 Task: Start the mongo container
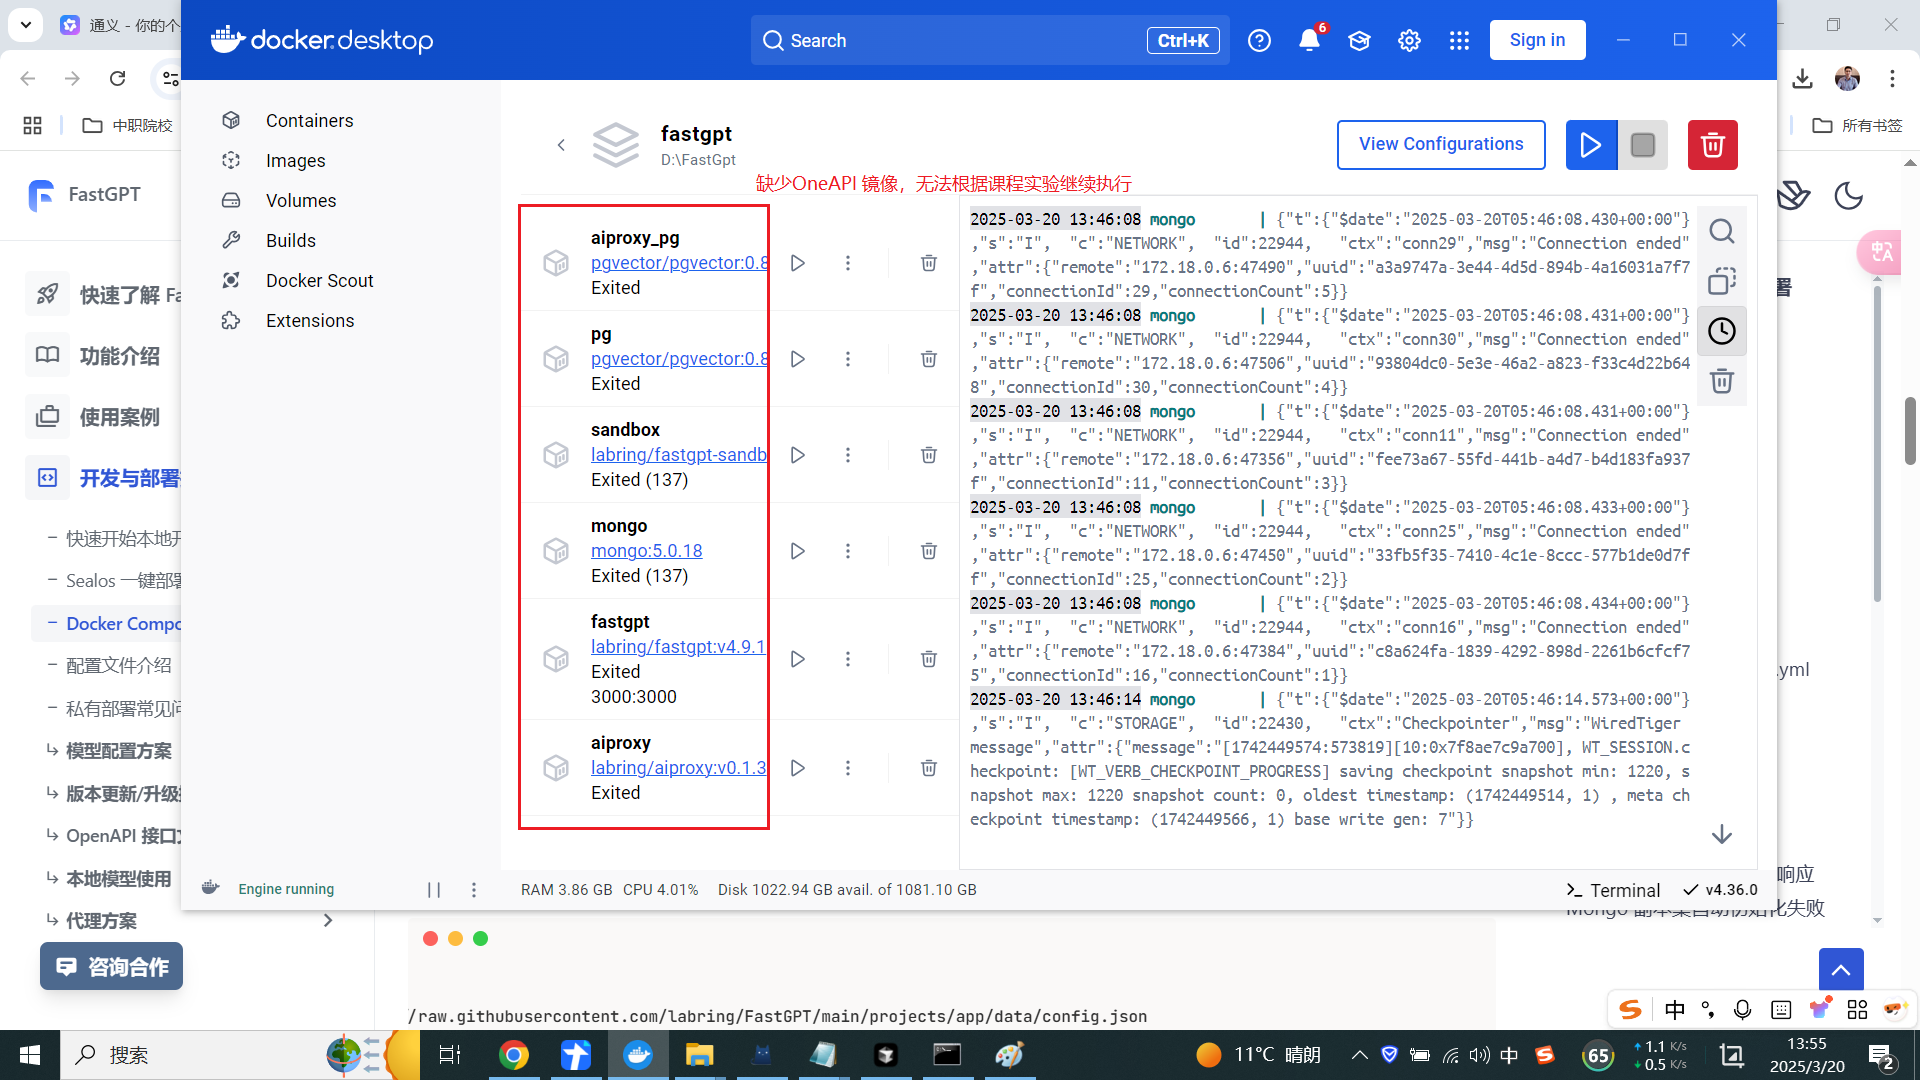pyautogui.click(x=797, y=551)
